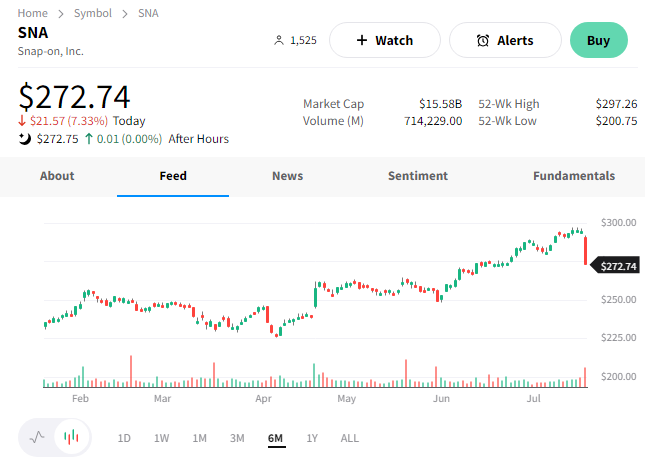Click the after-hours moon icon
Screen dimensions: 645x461
click(25, 139)
